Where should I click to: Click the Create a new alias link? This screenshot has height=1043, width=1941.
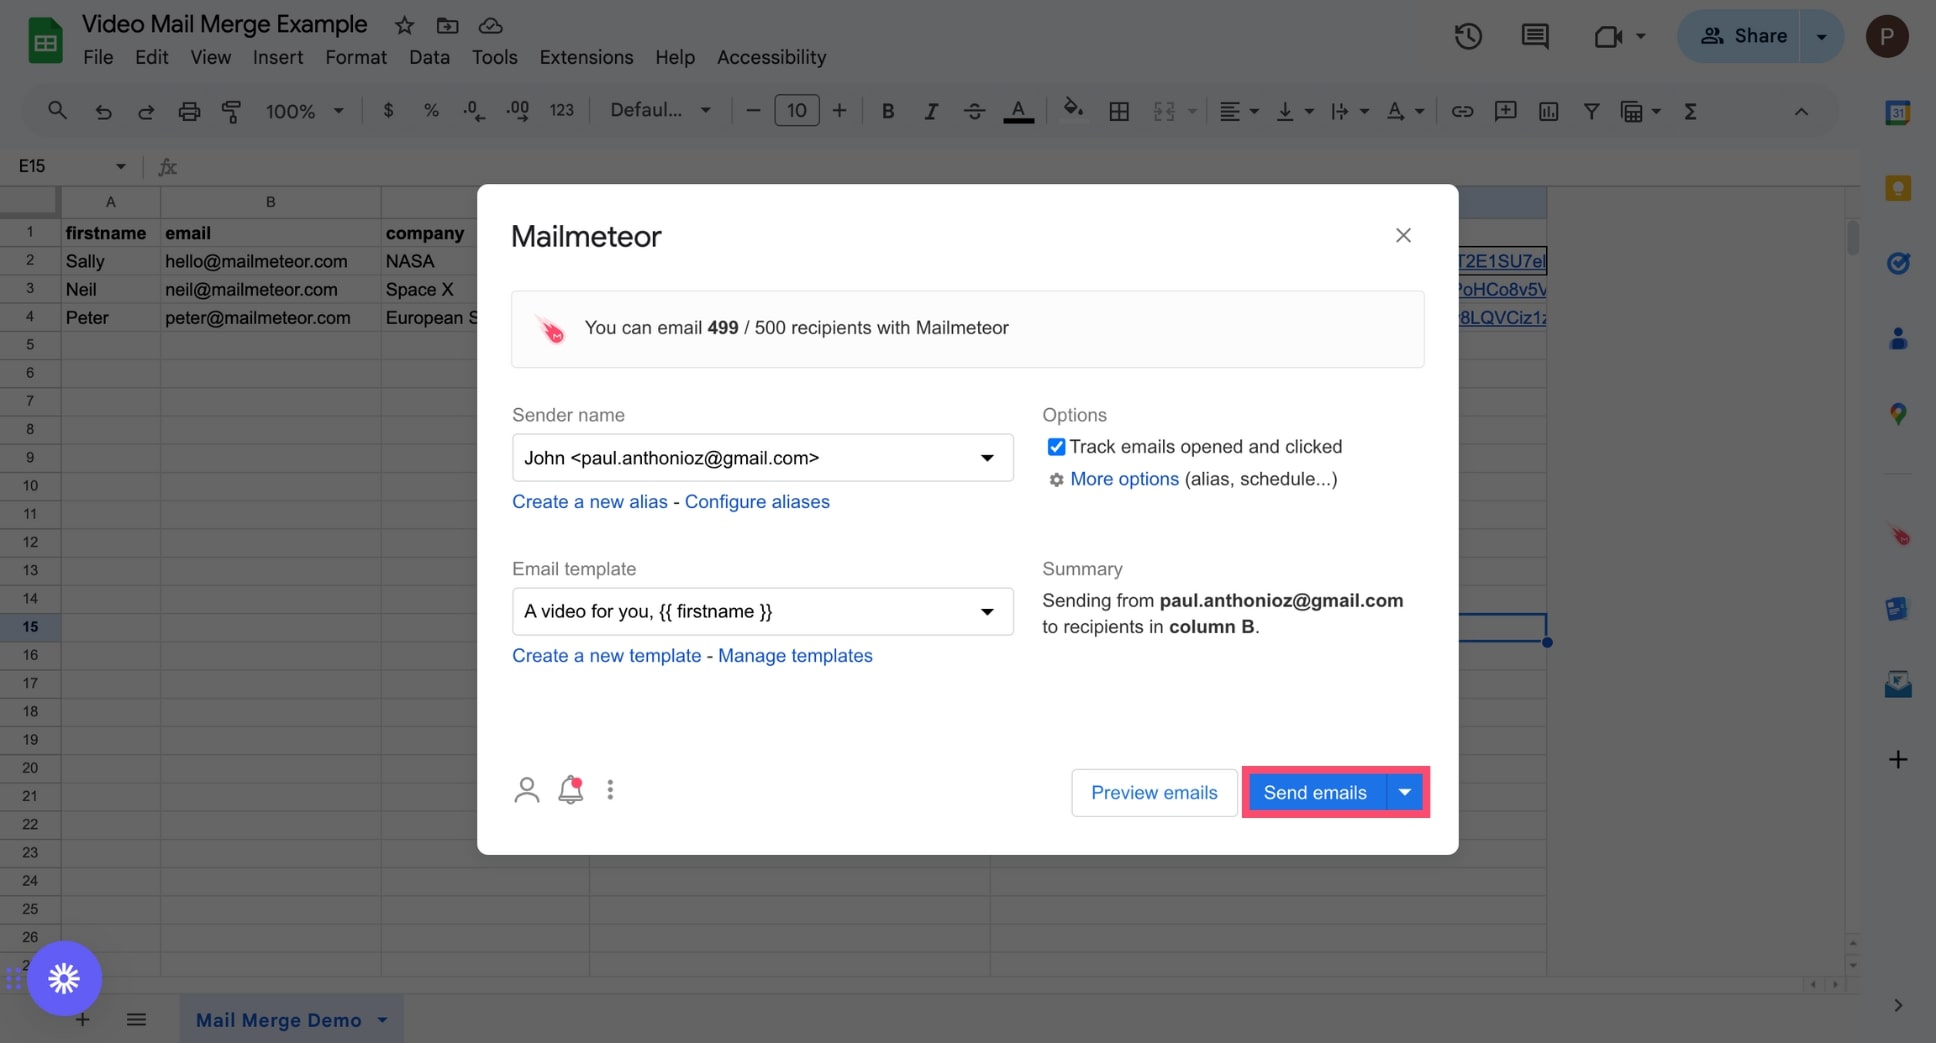coord(589,502)
